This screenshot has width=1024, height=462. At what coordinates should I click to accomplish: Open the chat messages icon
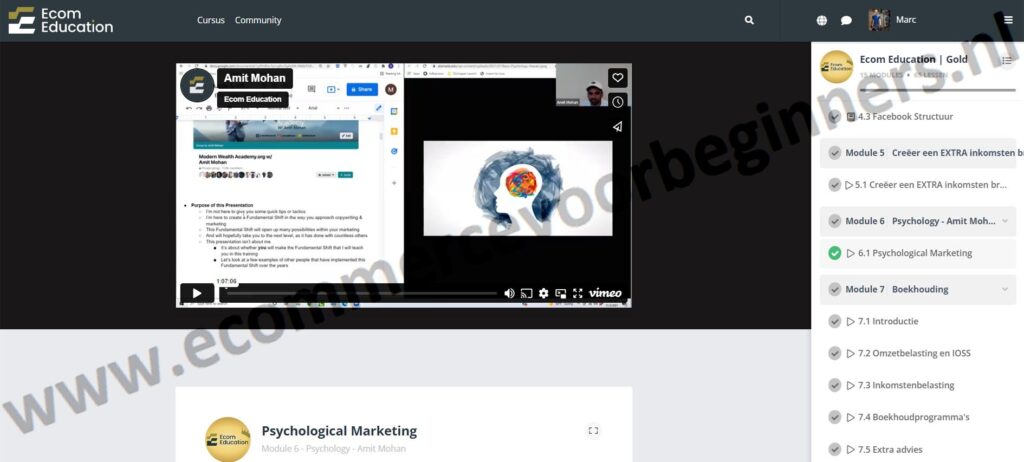pos(846,20)
